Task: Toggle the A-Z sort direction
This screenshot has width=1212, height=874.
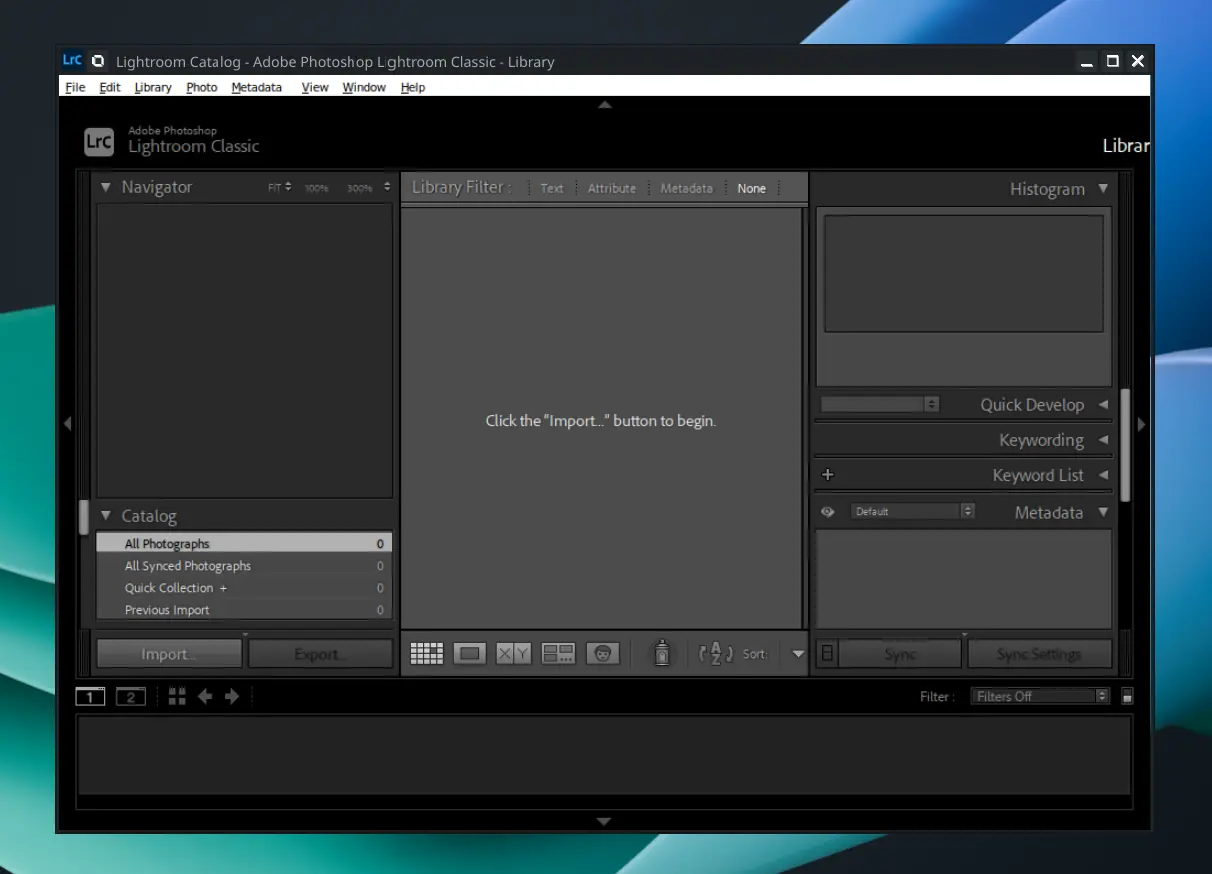Action: pos(715,654)
